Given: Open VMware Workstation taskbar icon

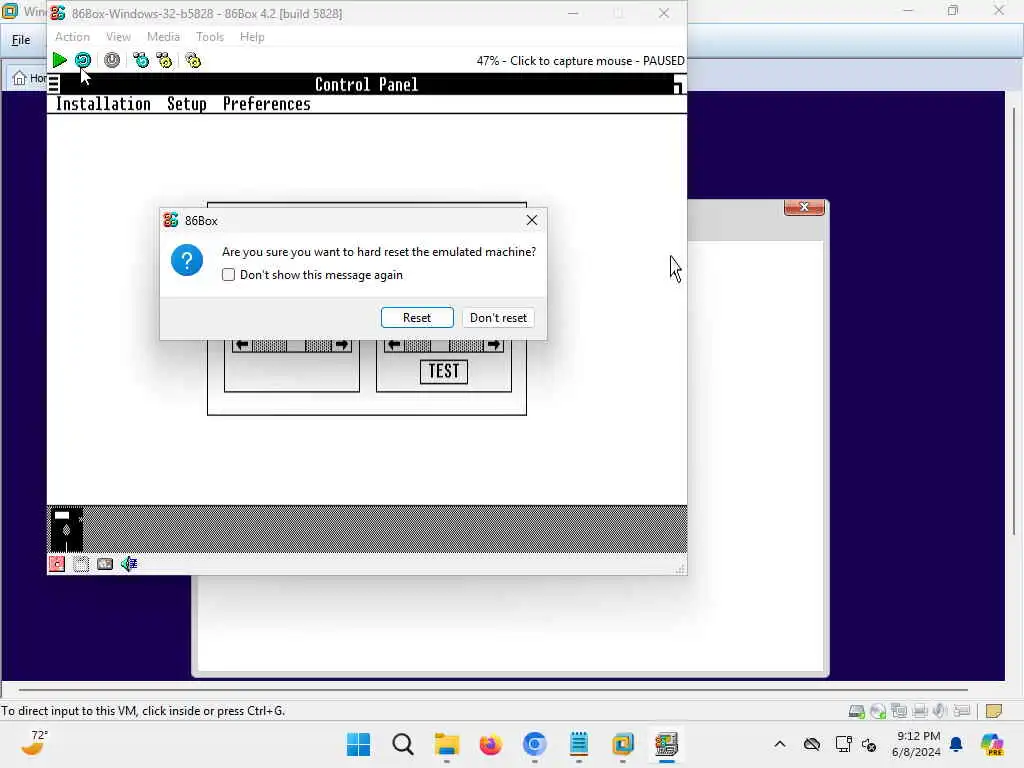Looking at the screenshot, I should click(622, 744).
